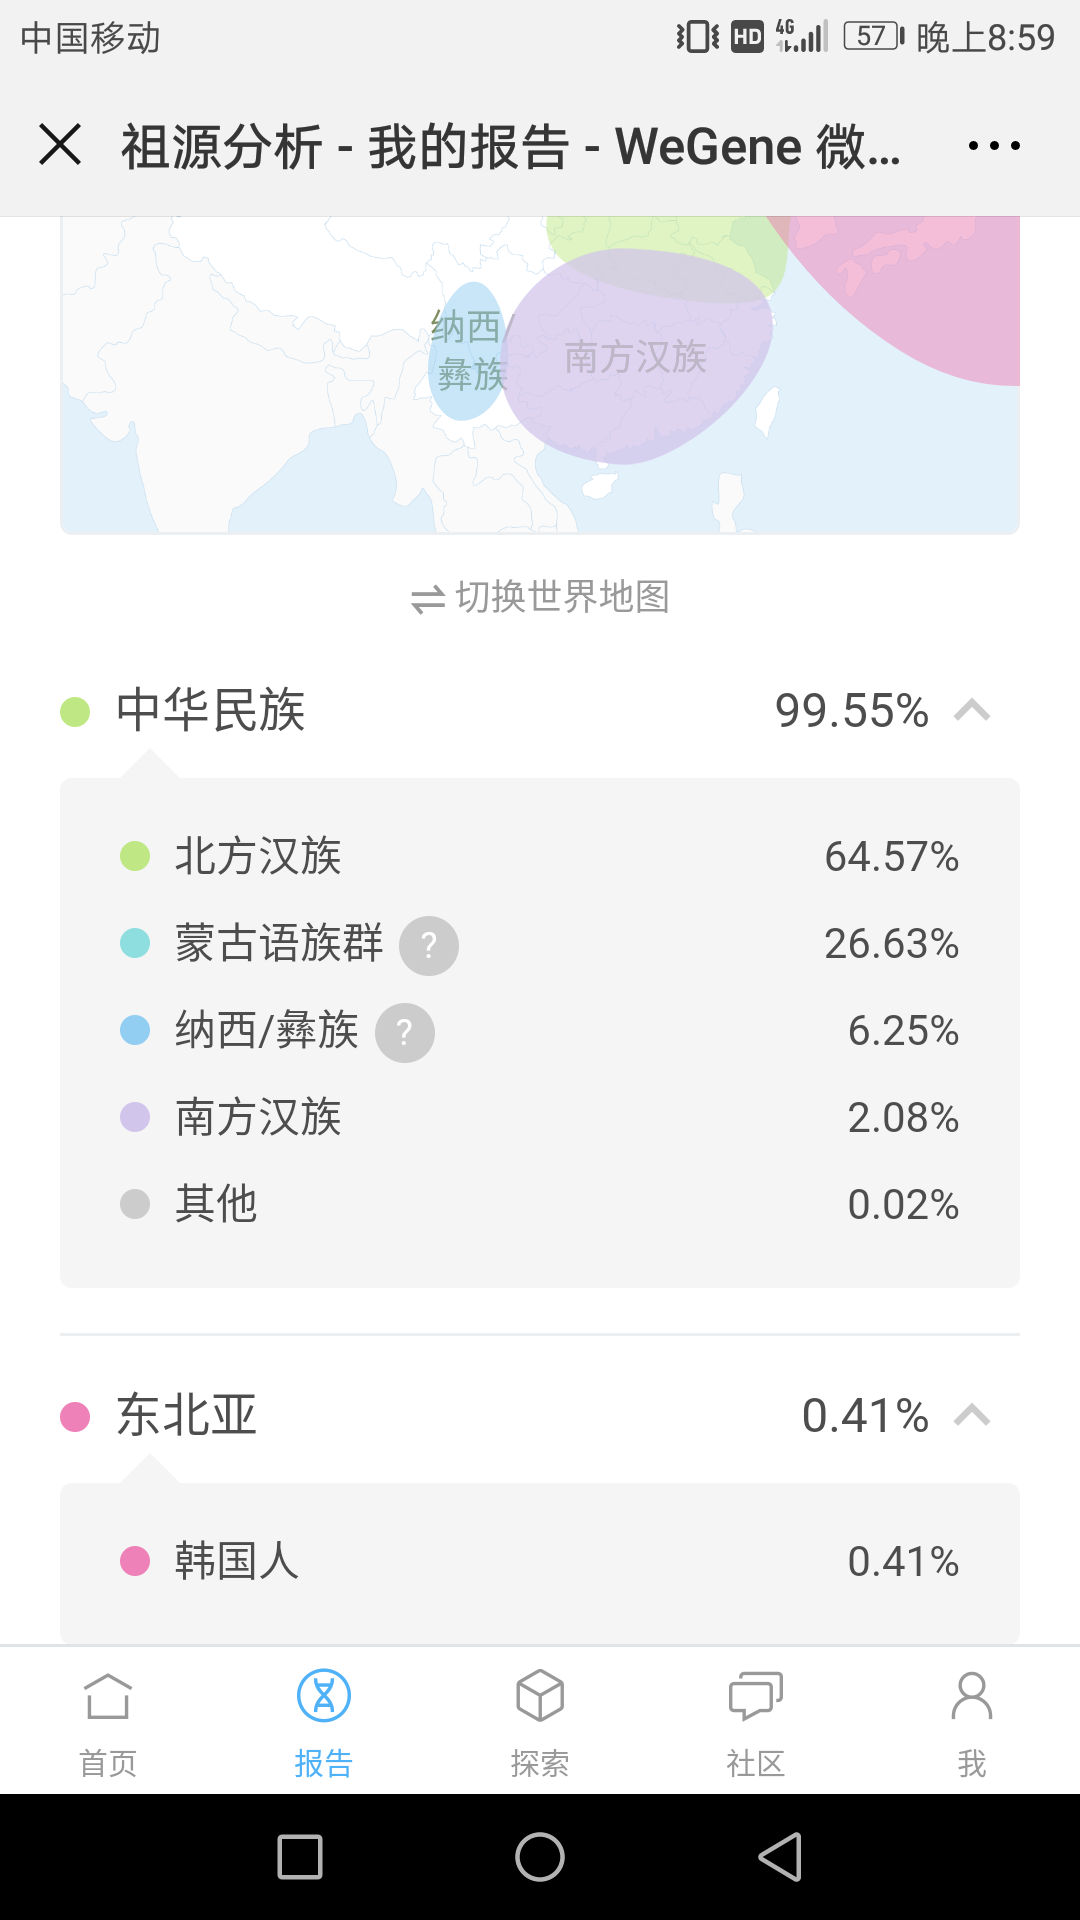
Task: Tap the Android back navigation button
Action: 780,1857
